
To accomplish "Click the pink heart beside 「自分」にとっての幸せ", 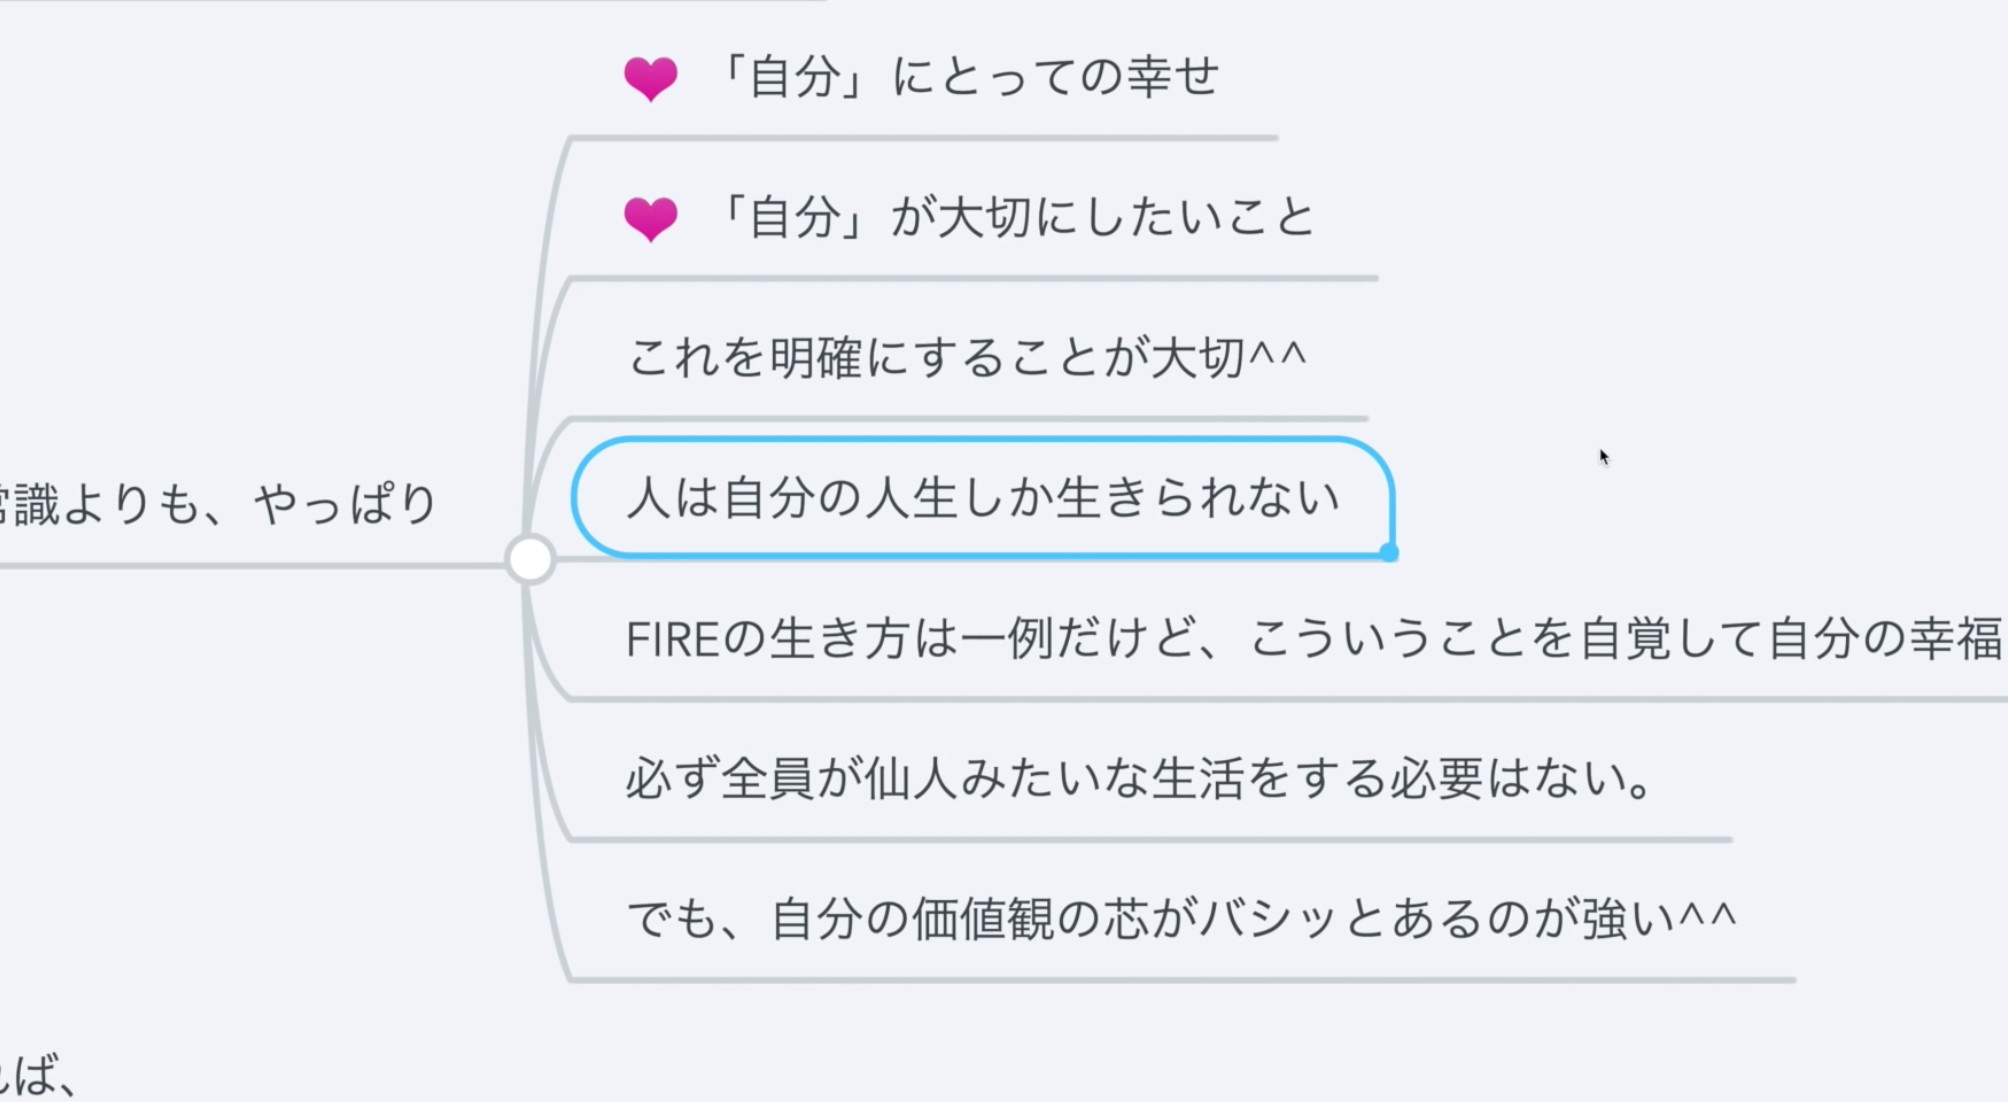I will [x=650, y=78].
